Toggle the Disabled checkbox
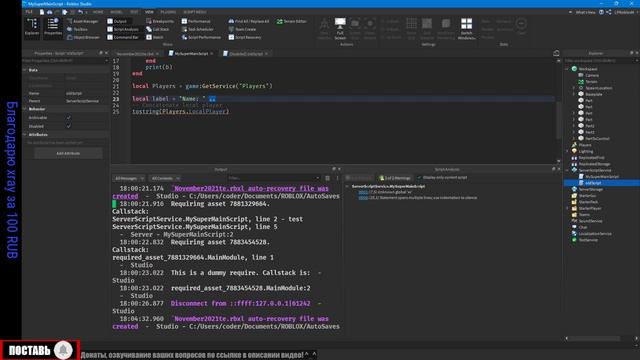The image size is (640, 360). point(69,126)
